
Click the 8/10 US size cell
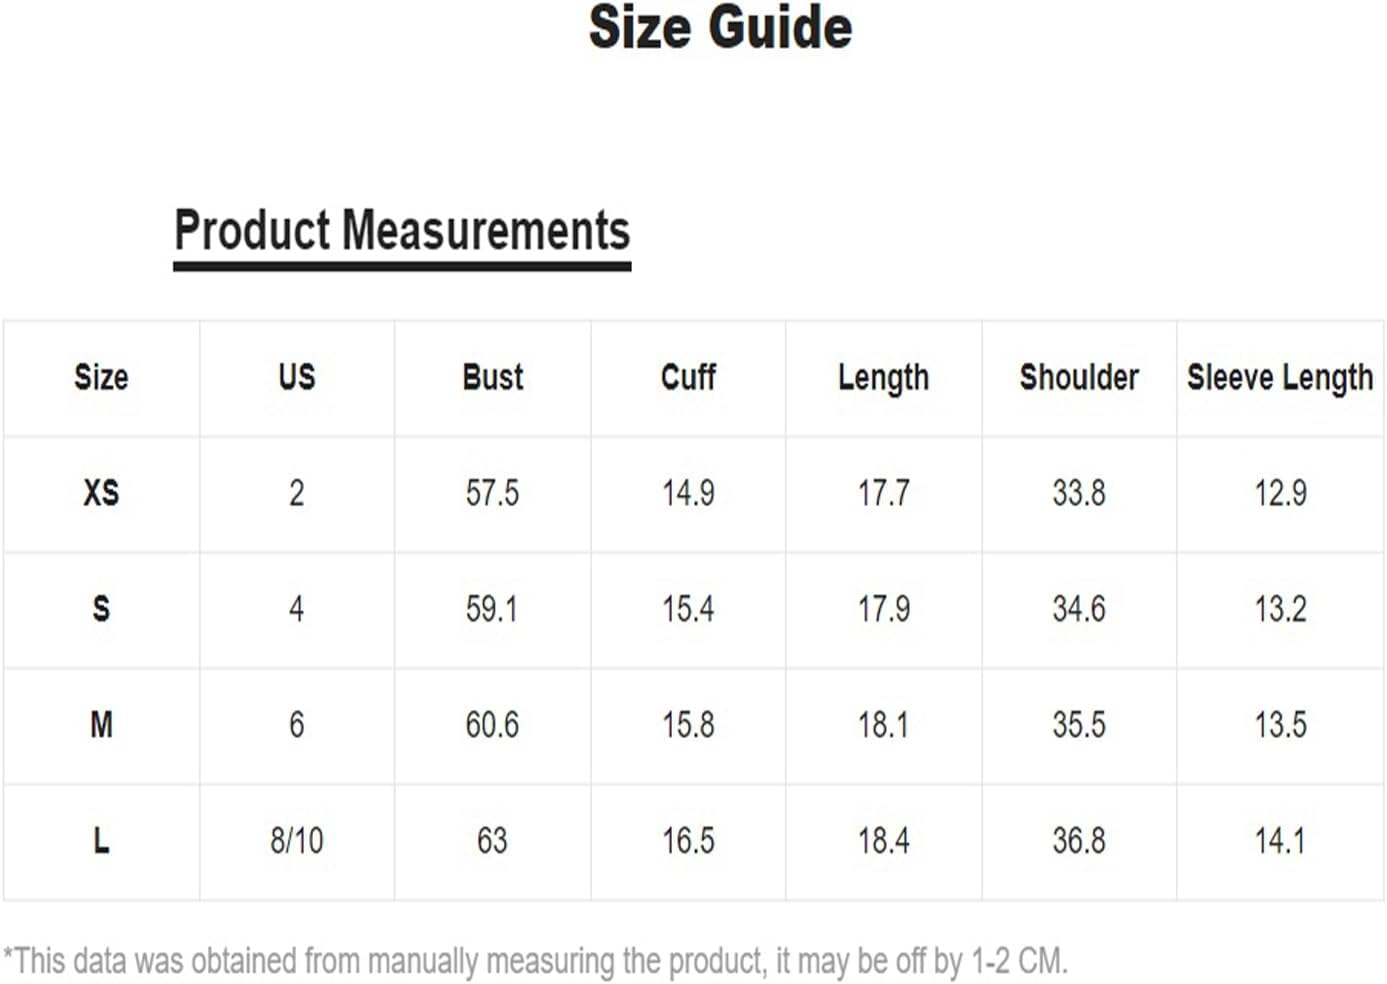pyautogui.click(x=297, y=841)
